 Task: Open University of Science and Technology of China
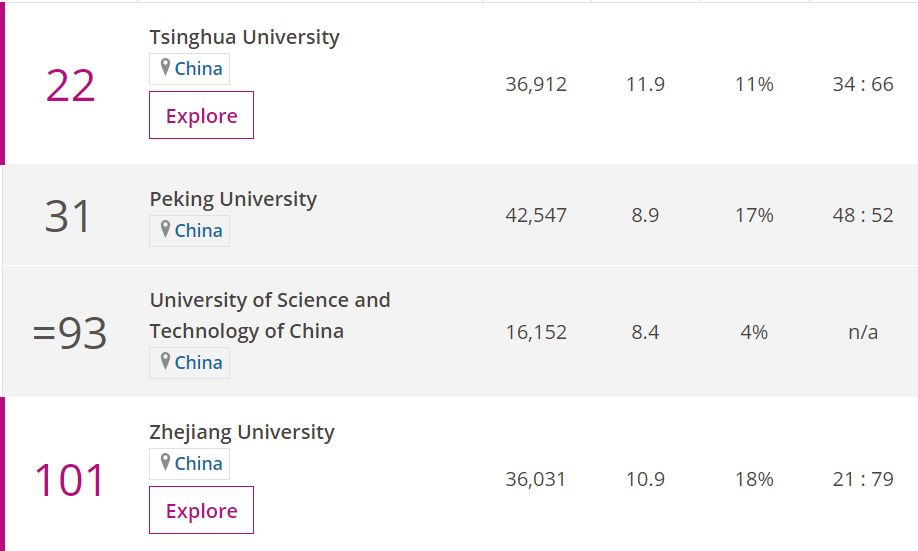pos(270,315)
